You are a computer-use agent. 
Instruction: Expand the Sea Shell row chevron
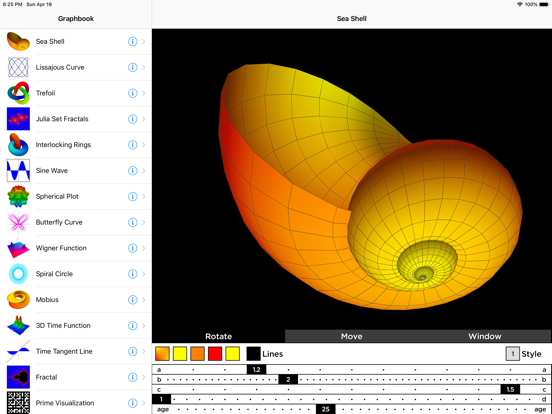144,42
